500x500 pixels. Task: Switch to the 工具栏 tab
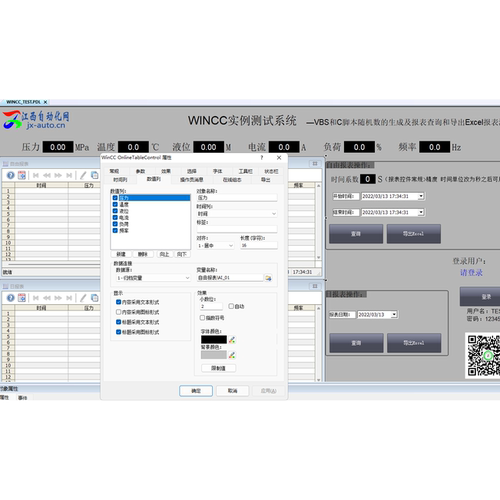[x=245, y=171]
